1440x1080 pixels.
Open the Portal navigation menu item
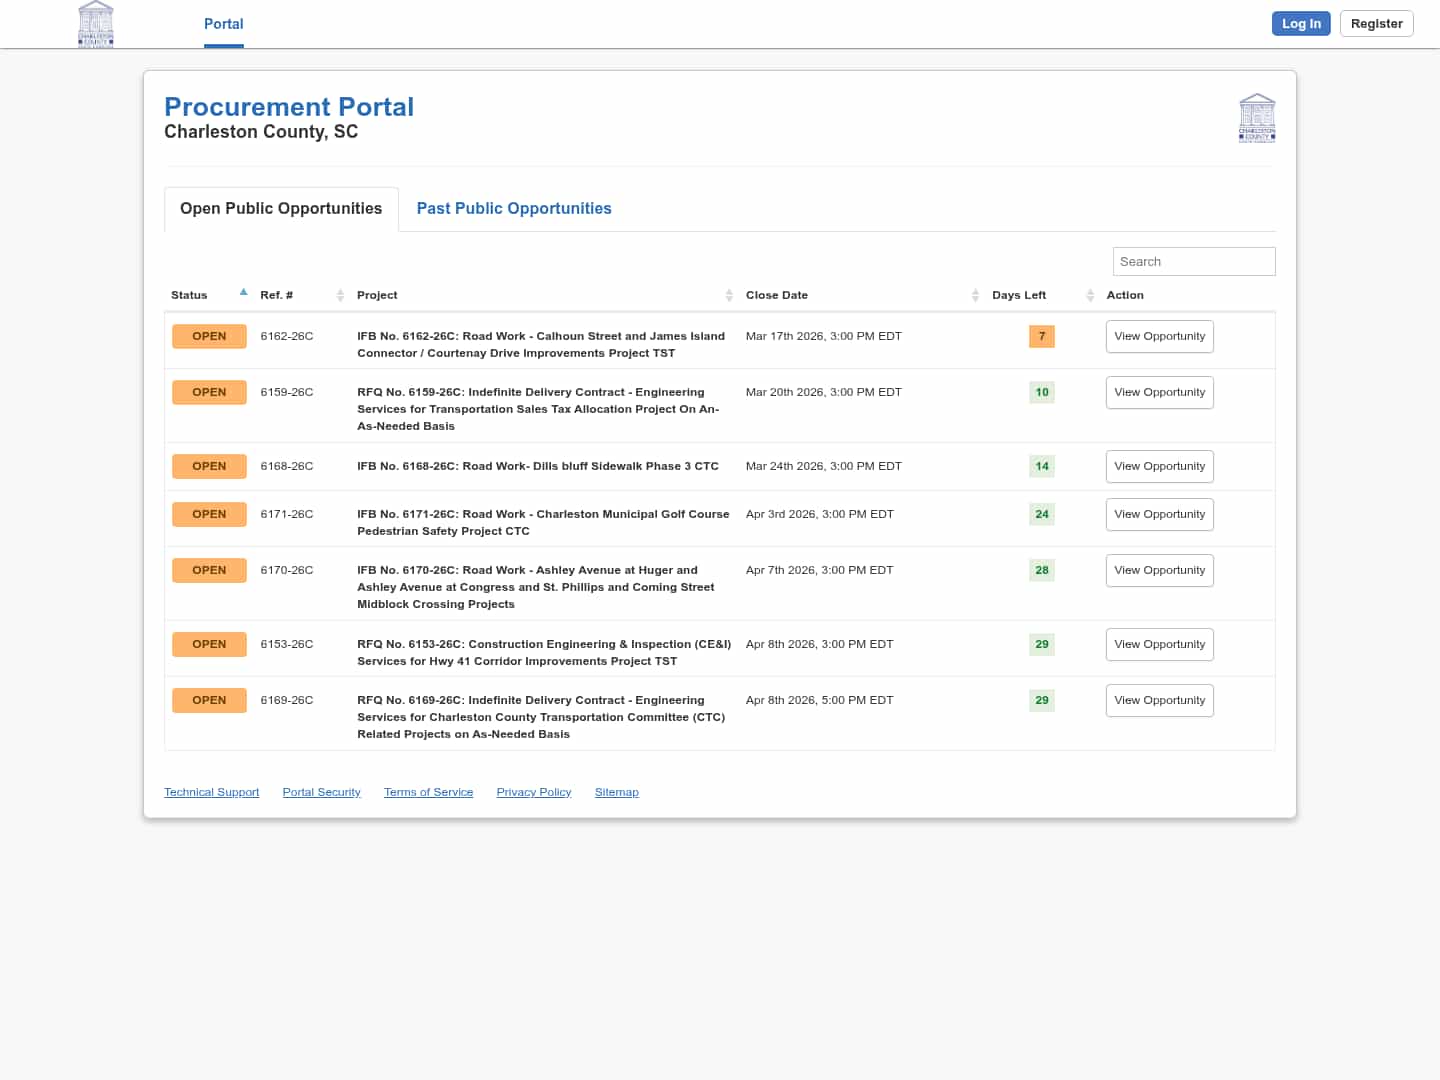point(223,24)
